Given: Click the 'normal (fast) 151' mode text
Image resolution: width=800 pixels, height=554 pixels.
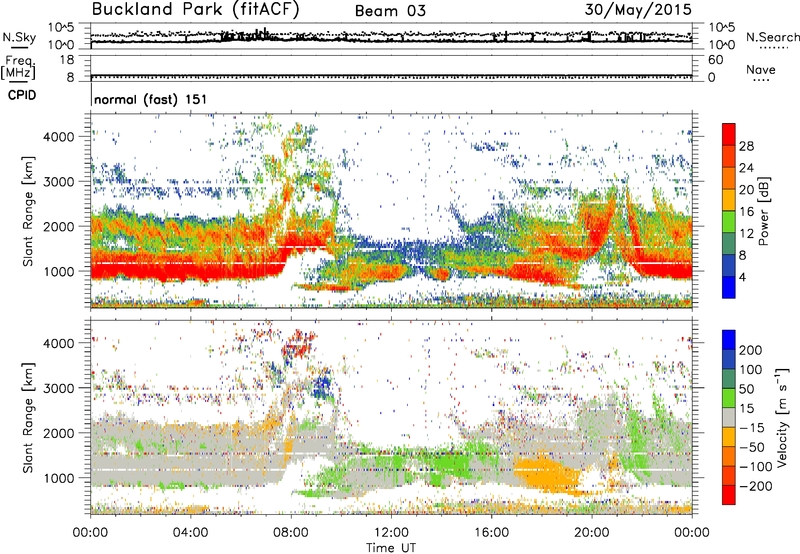Looking at the screenshot, I should coord(151,99).
